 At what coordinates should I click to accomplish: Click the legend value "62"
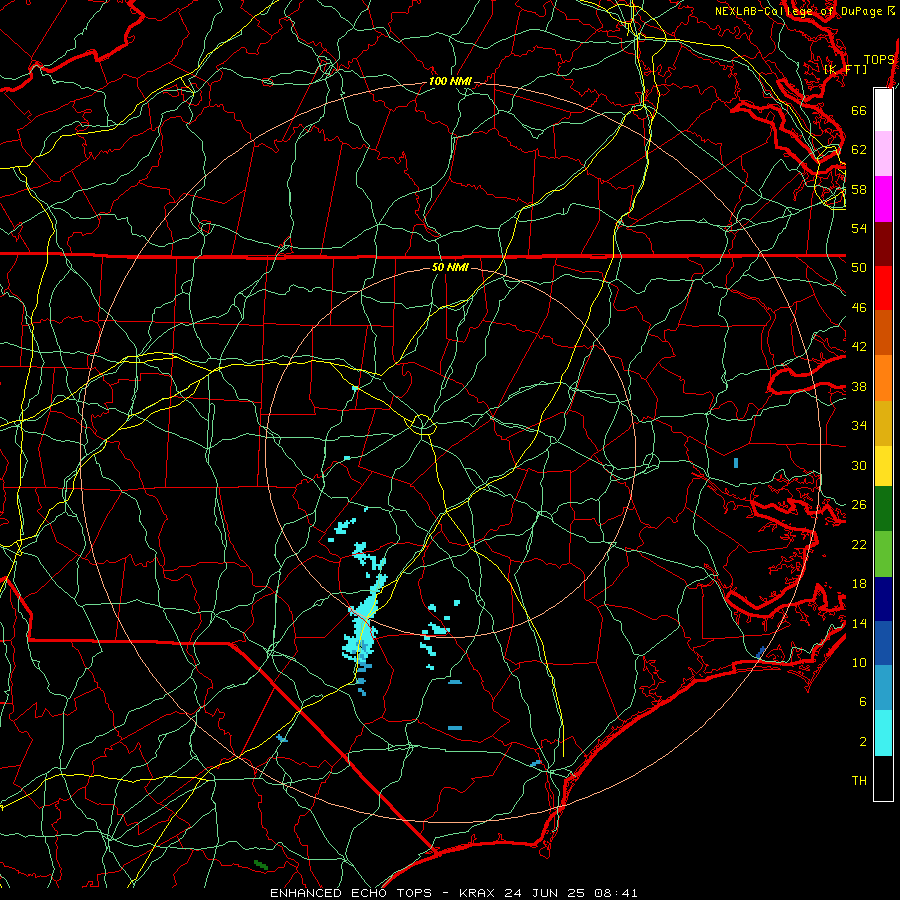[859, 150]
